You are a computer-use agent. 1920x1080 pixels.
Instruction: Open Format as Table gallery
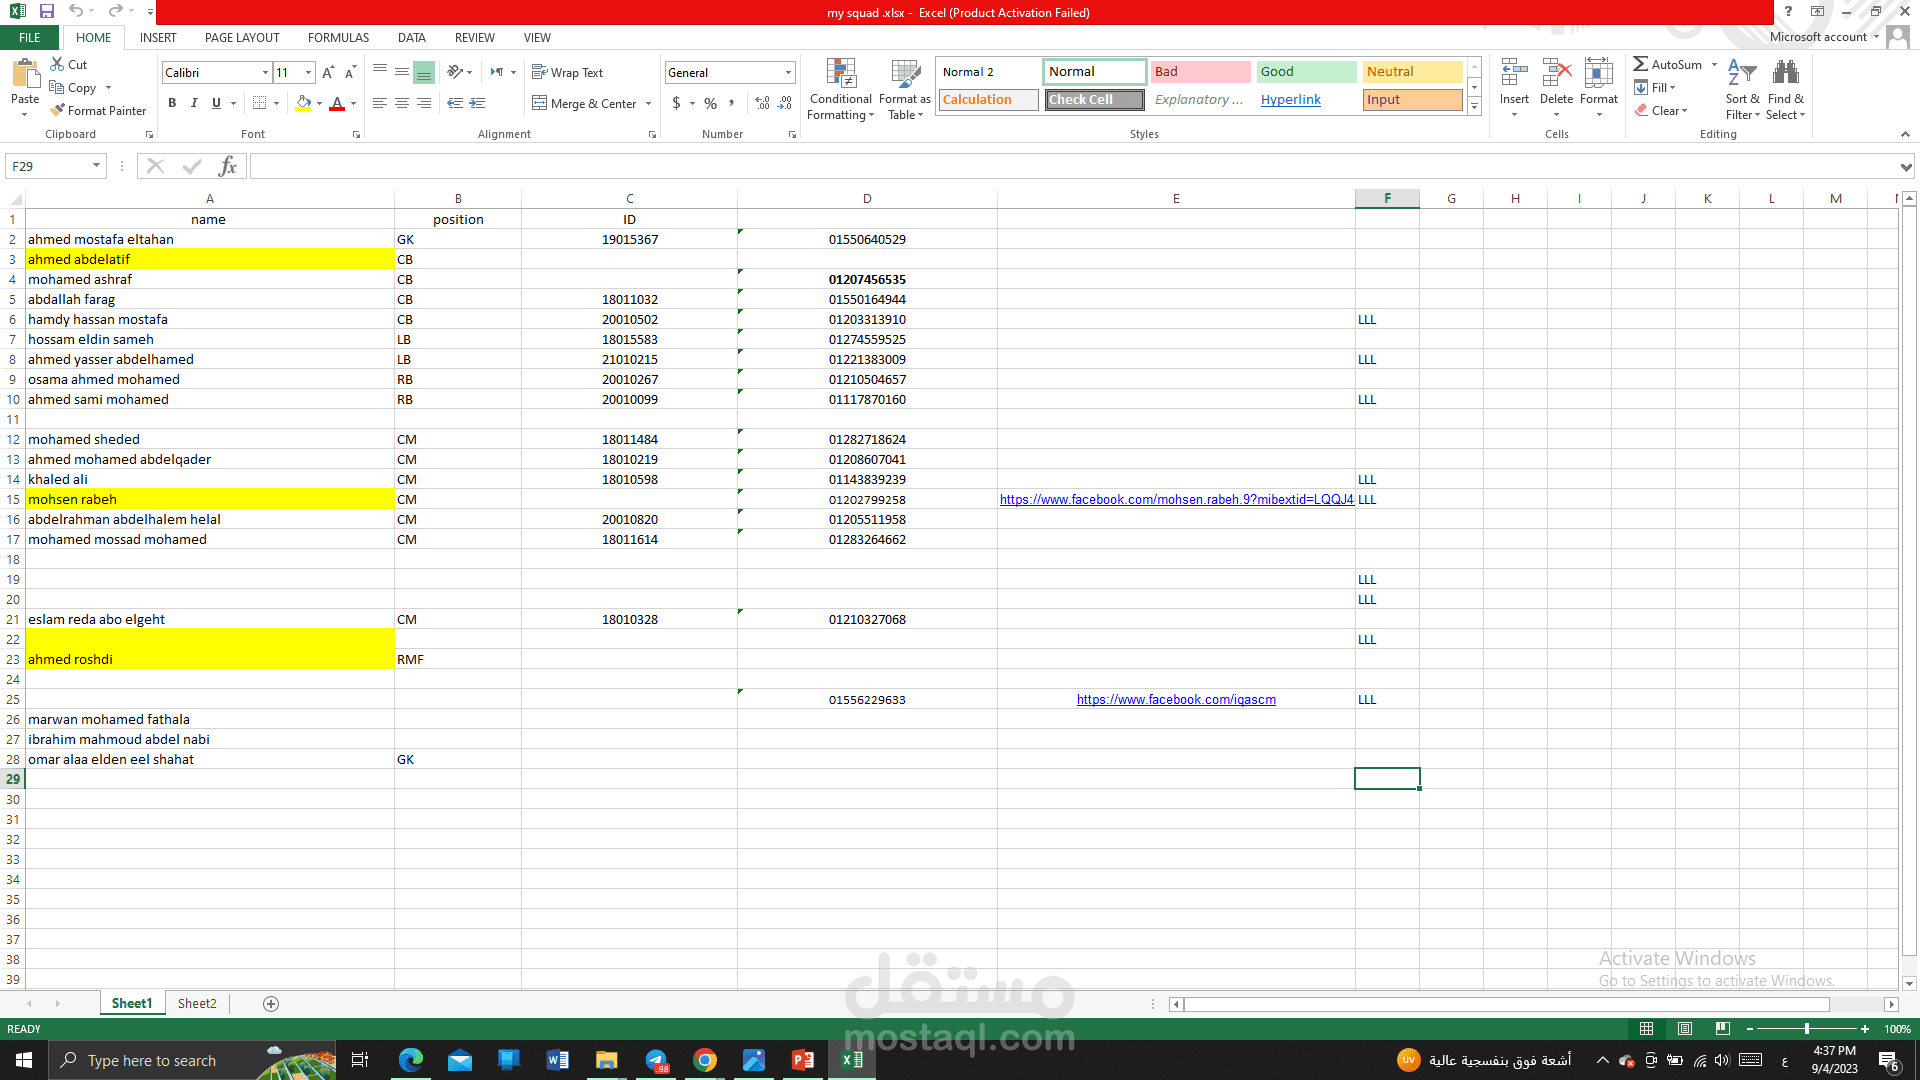coord(904,89)
